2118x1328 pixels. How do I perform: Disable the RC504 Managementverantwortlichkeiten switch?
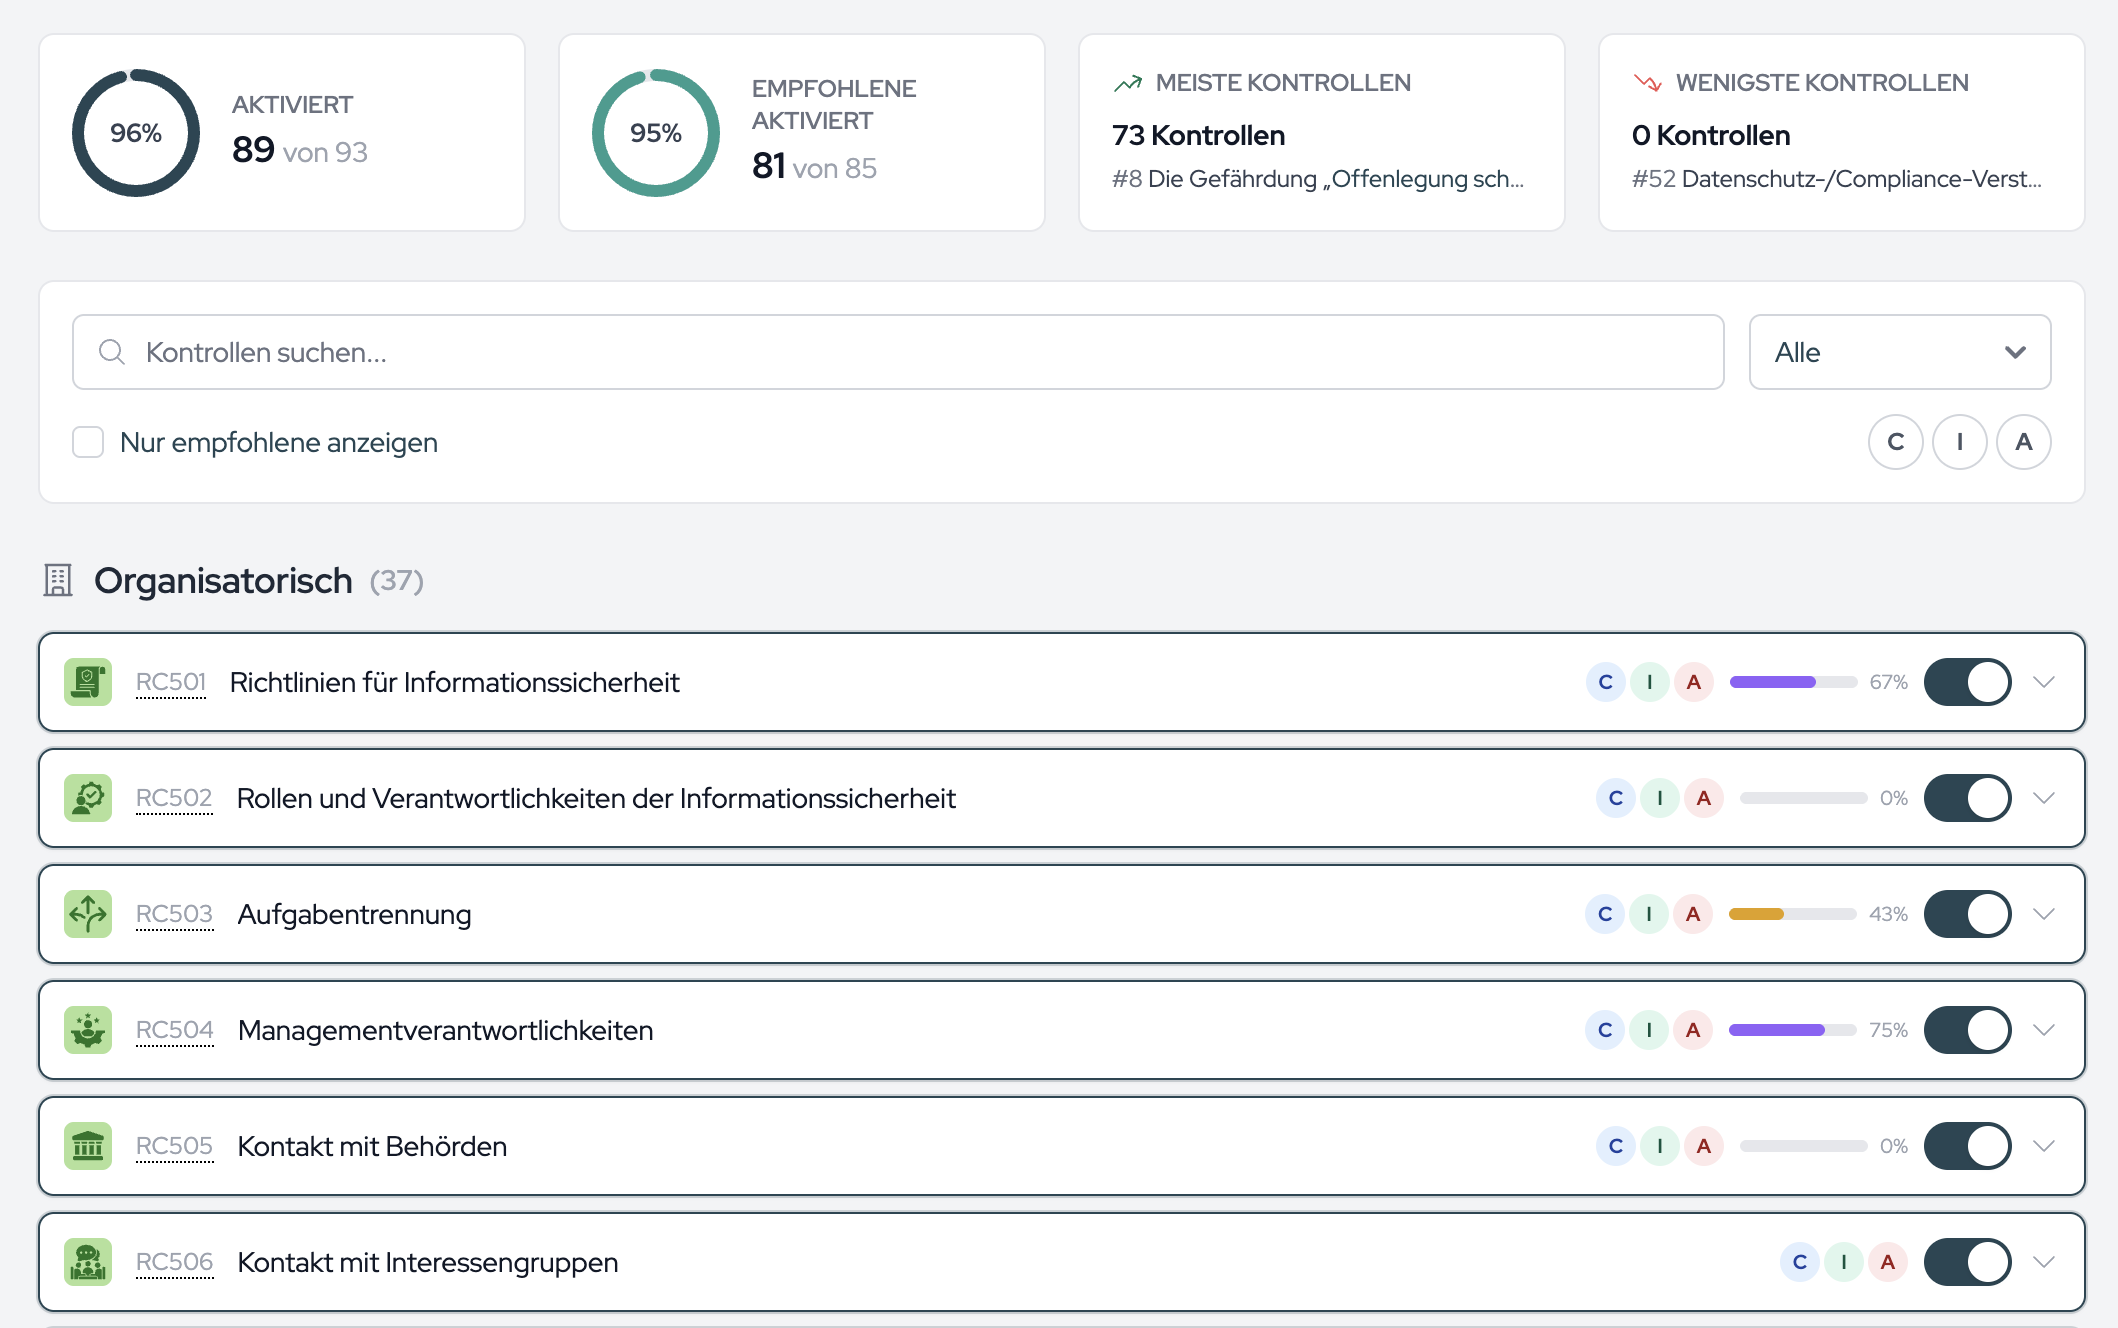tap(1968, 1030)
